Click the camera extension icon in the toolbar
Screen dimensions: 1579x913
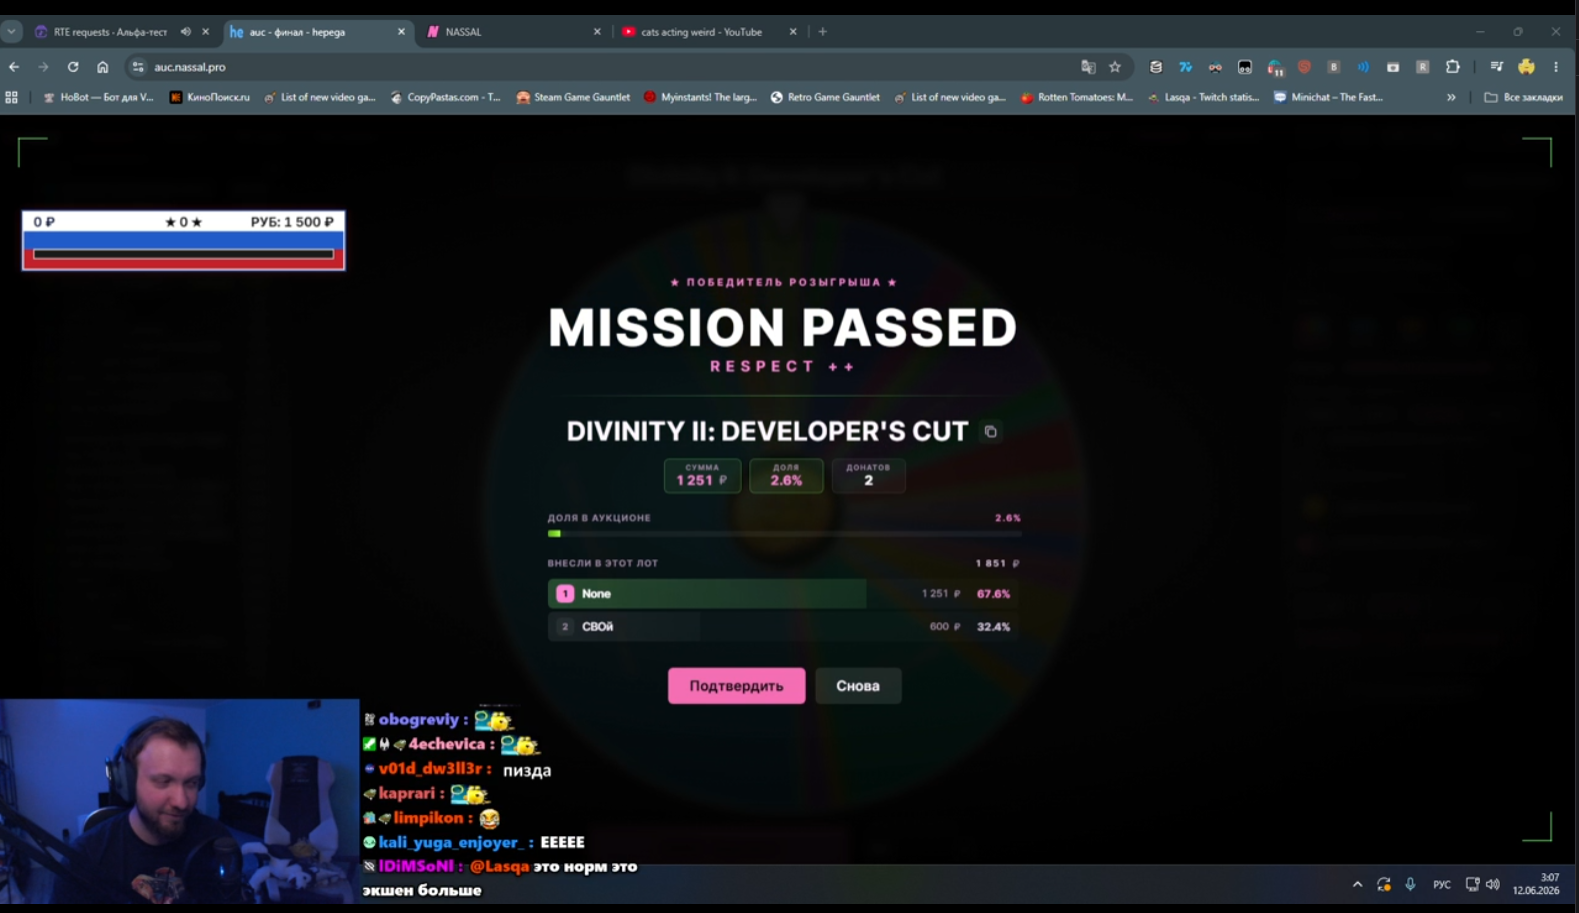point(1393,67)
